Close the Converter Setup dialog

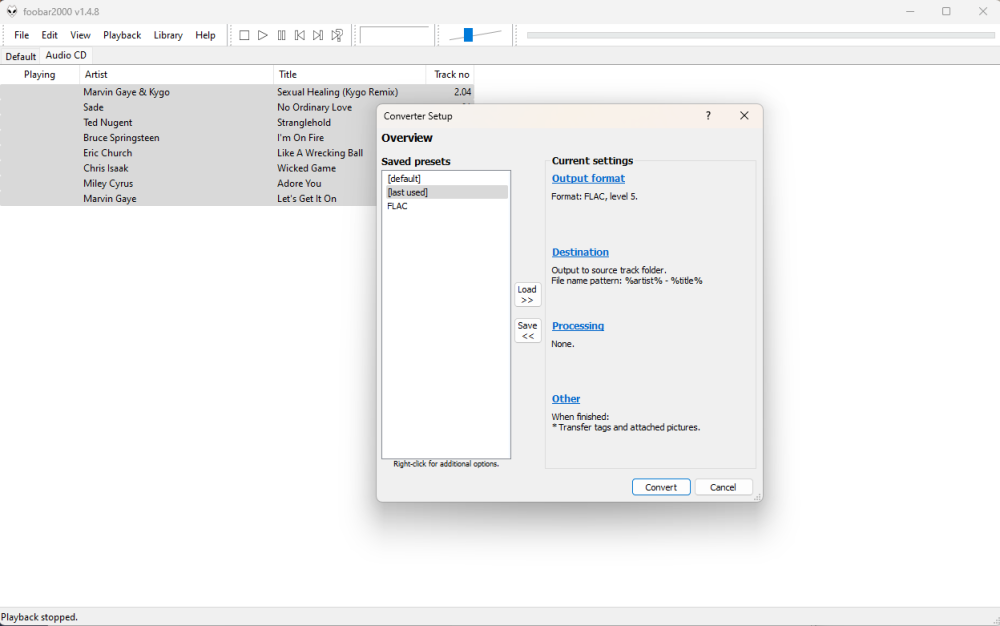[744, 116]
